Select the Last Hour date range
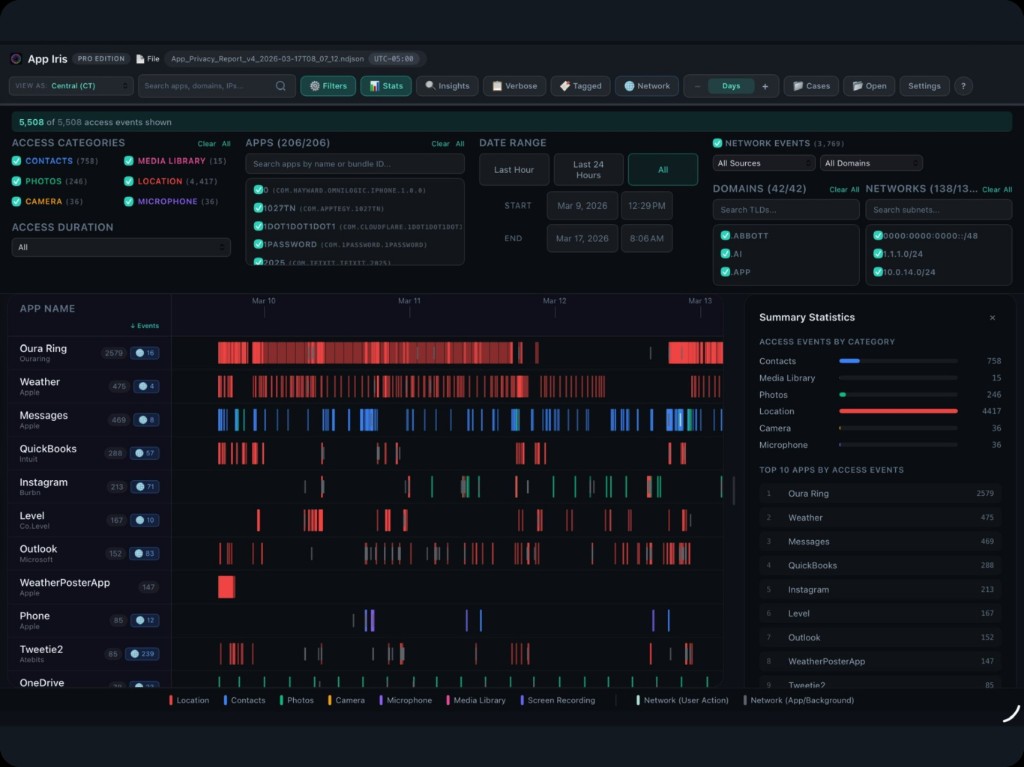The height and width of the screenshot is (767, 1024). [513, 169]
